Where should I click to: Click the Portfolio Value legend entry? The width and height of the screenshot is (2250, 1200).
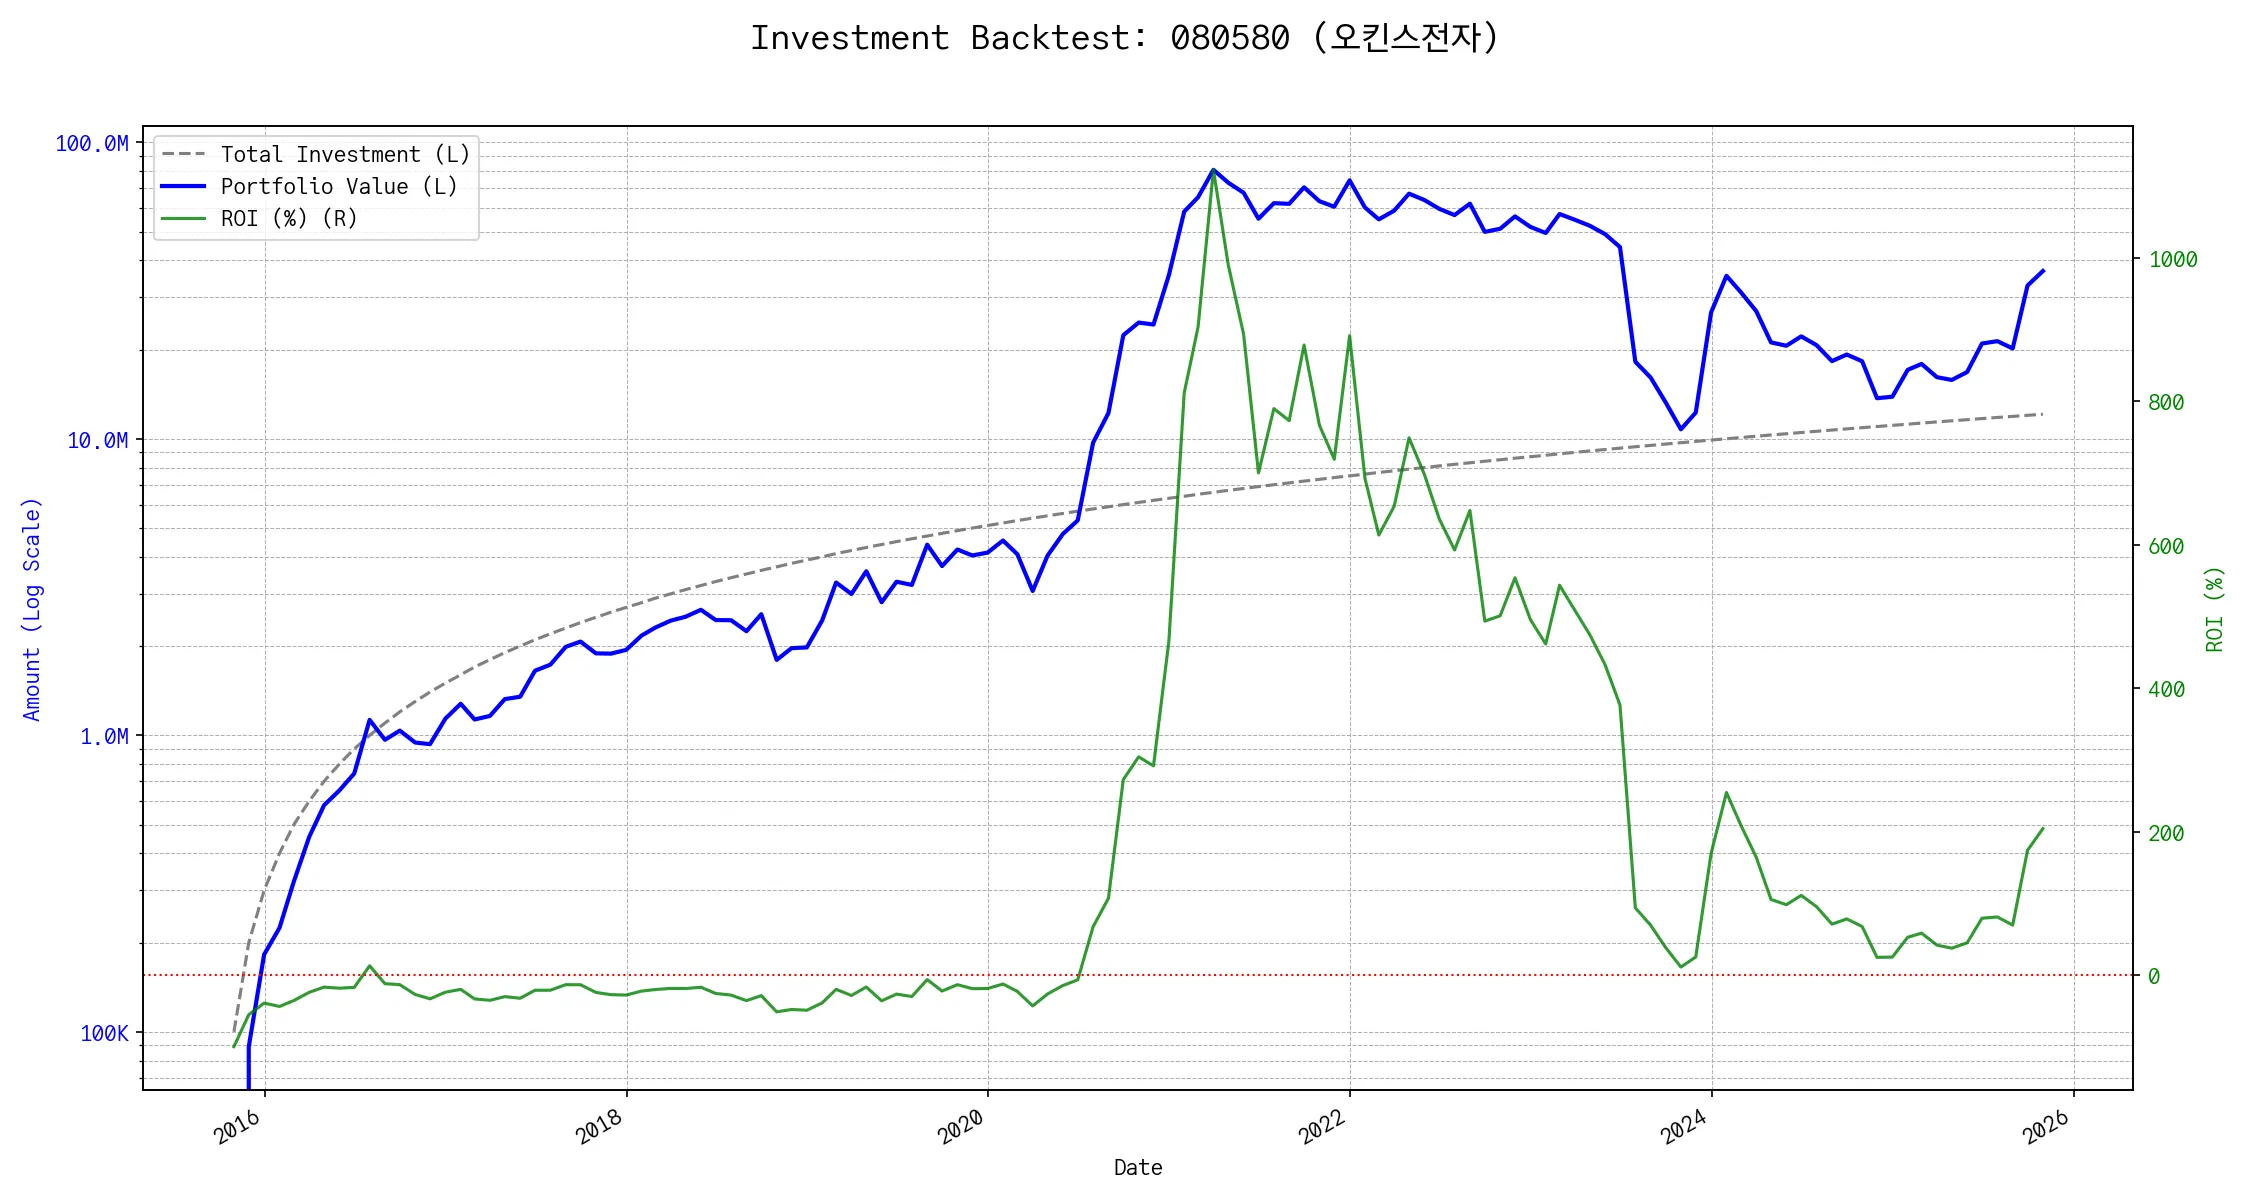pos(338,187)
